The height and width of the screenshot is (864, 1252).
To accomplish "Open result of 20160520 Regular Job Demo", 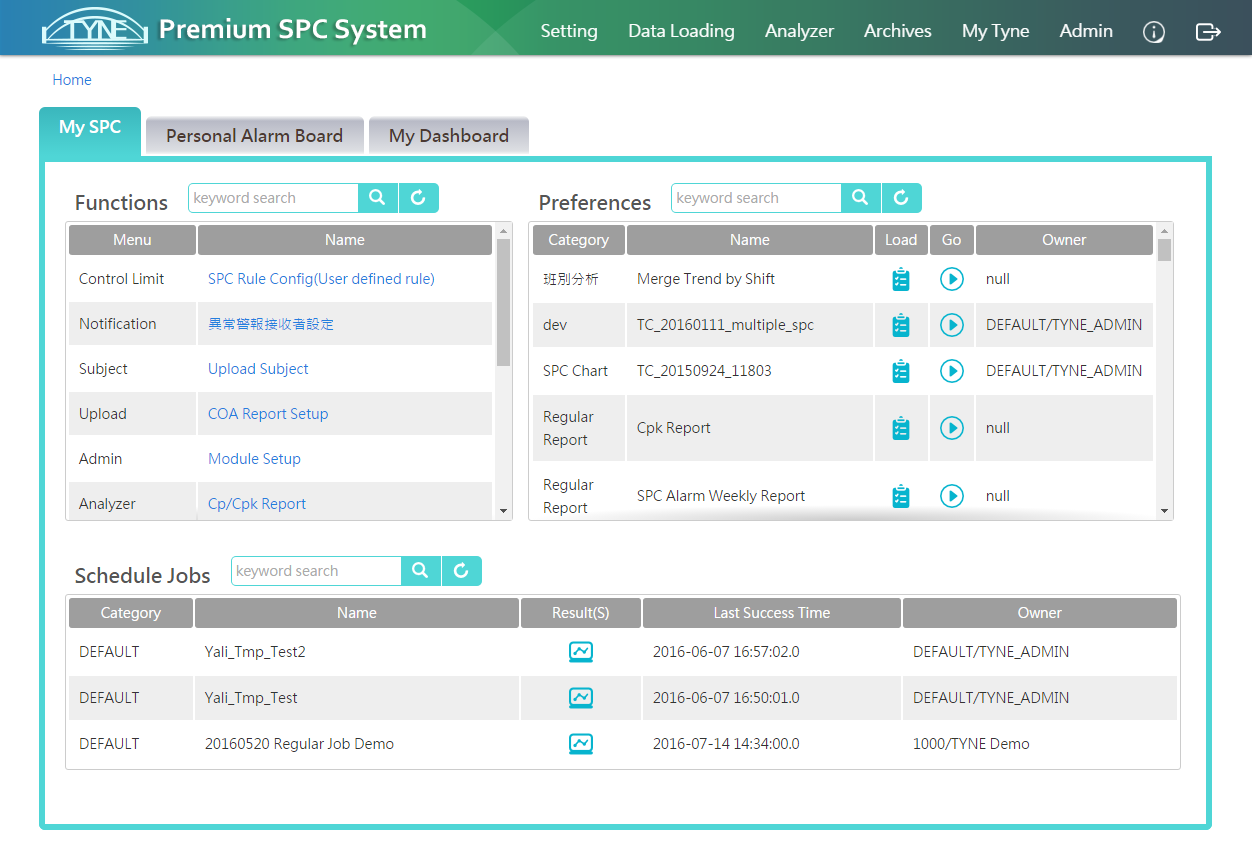I will 581,744.
